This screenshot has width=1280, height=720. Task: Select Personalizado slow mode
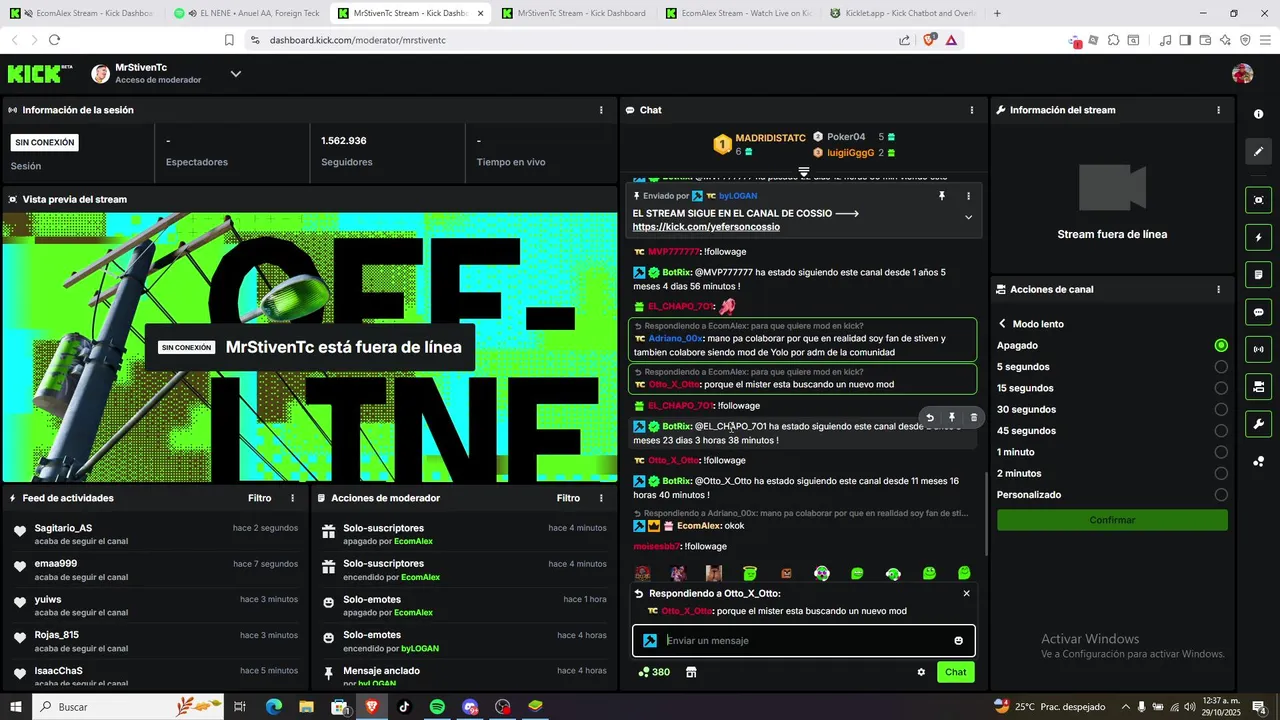click(1221, 495)
